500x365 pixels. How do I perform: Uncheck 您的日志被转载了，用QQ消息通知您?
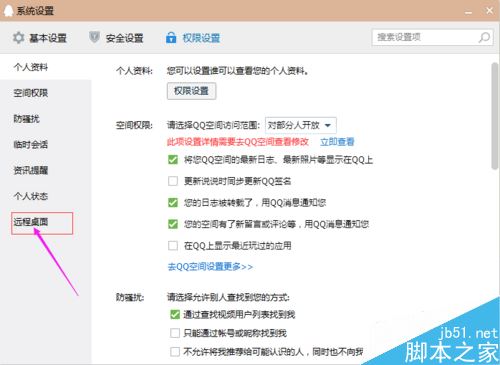coord(173,202)
